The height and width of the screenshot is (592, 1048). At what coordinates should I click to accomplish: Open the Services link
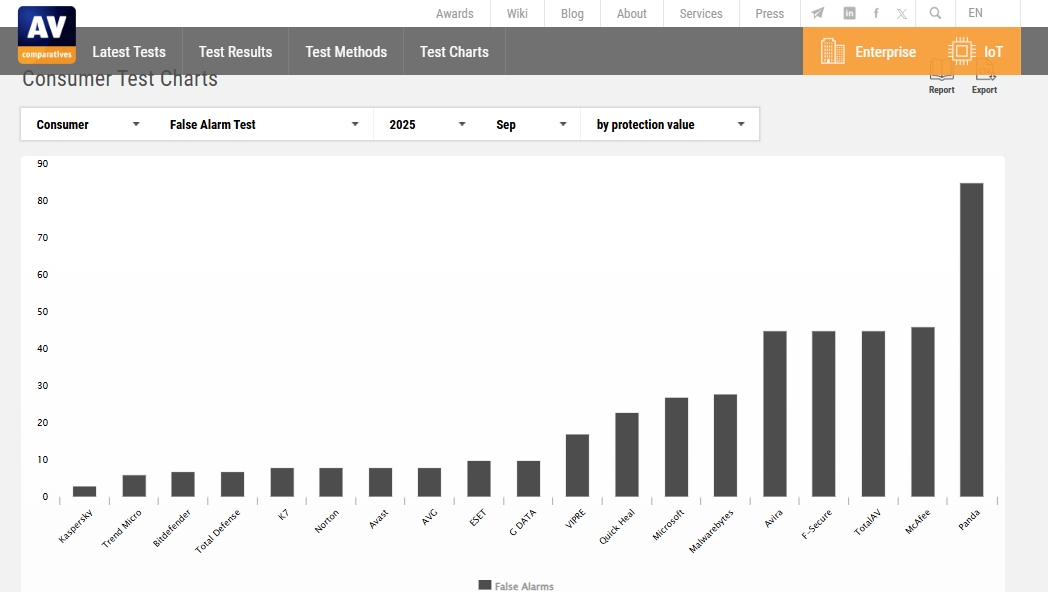pos(701,13)
